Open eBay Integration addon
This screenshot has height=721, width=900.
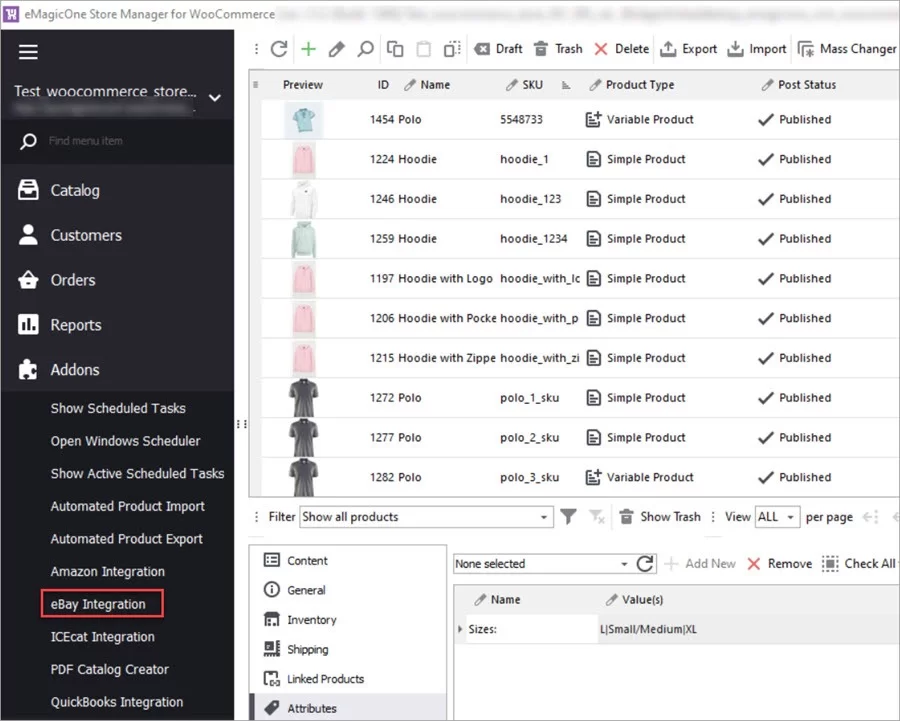coord(98,604)
